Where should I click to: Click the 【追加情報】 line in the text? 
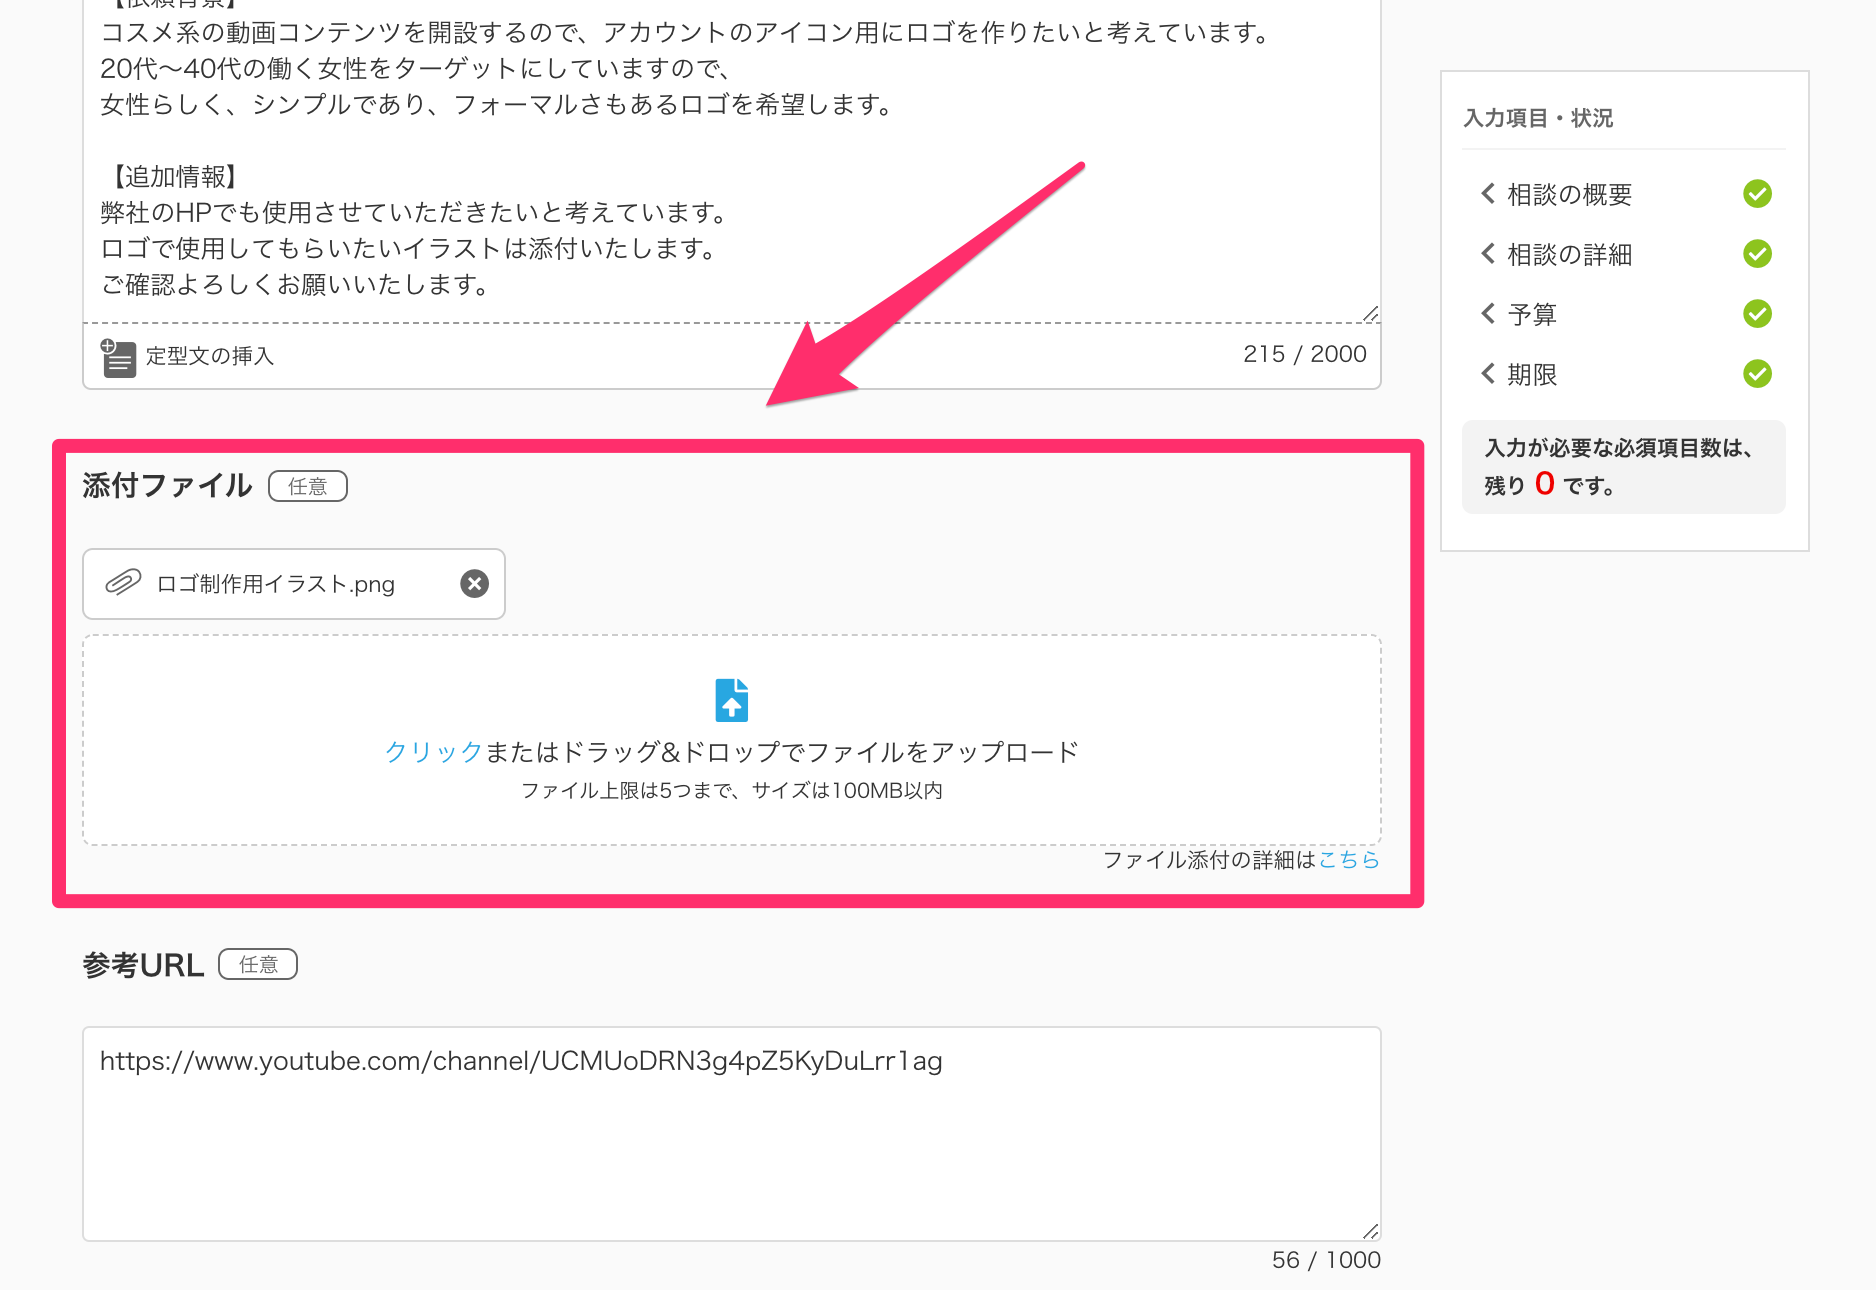[x=173, y=177]
